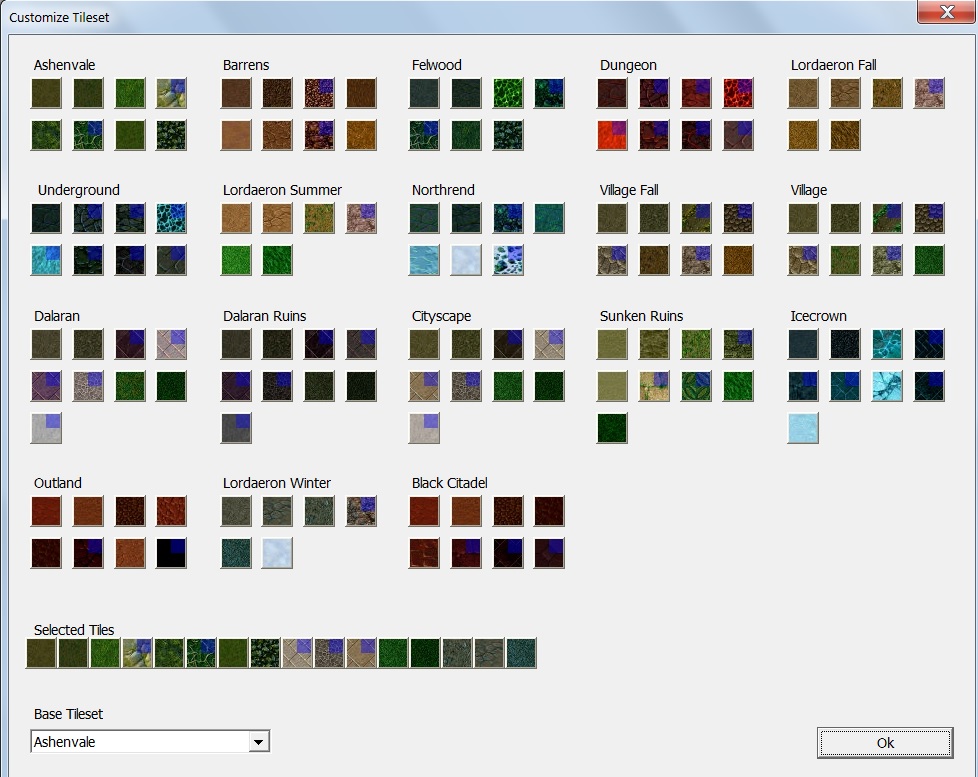Pick the light desert tile starting Barrens' second row
The width and height of the screenshot is (978, 777).
236,135
